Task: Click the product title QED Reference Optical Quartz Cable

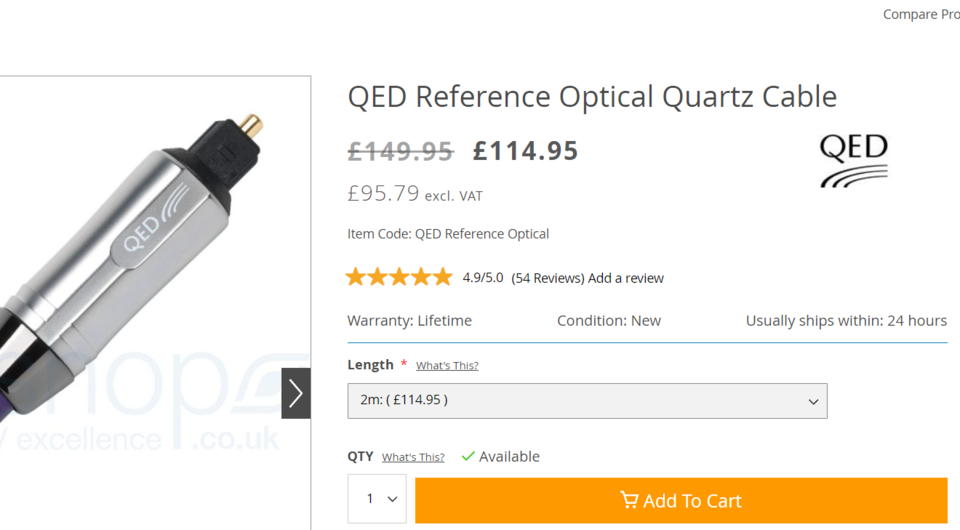Action: pos(592,97)
